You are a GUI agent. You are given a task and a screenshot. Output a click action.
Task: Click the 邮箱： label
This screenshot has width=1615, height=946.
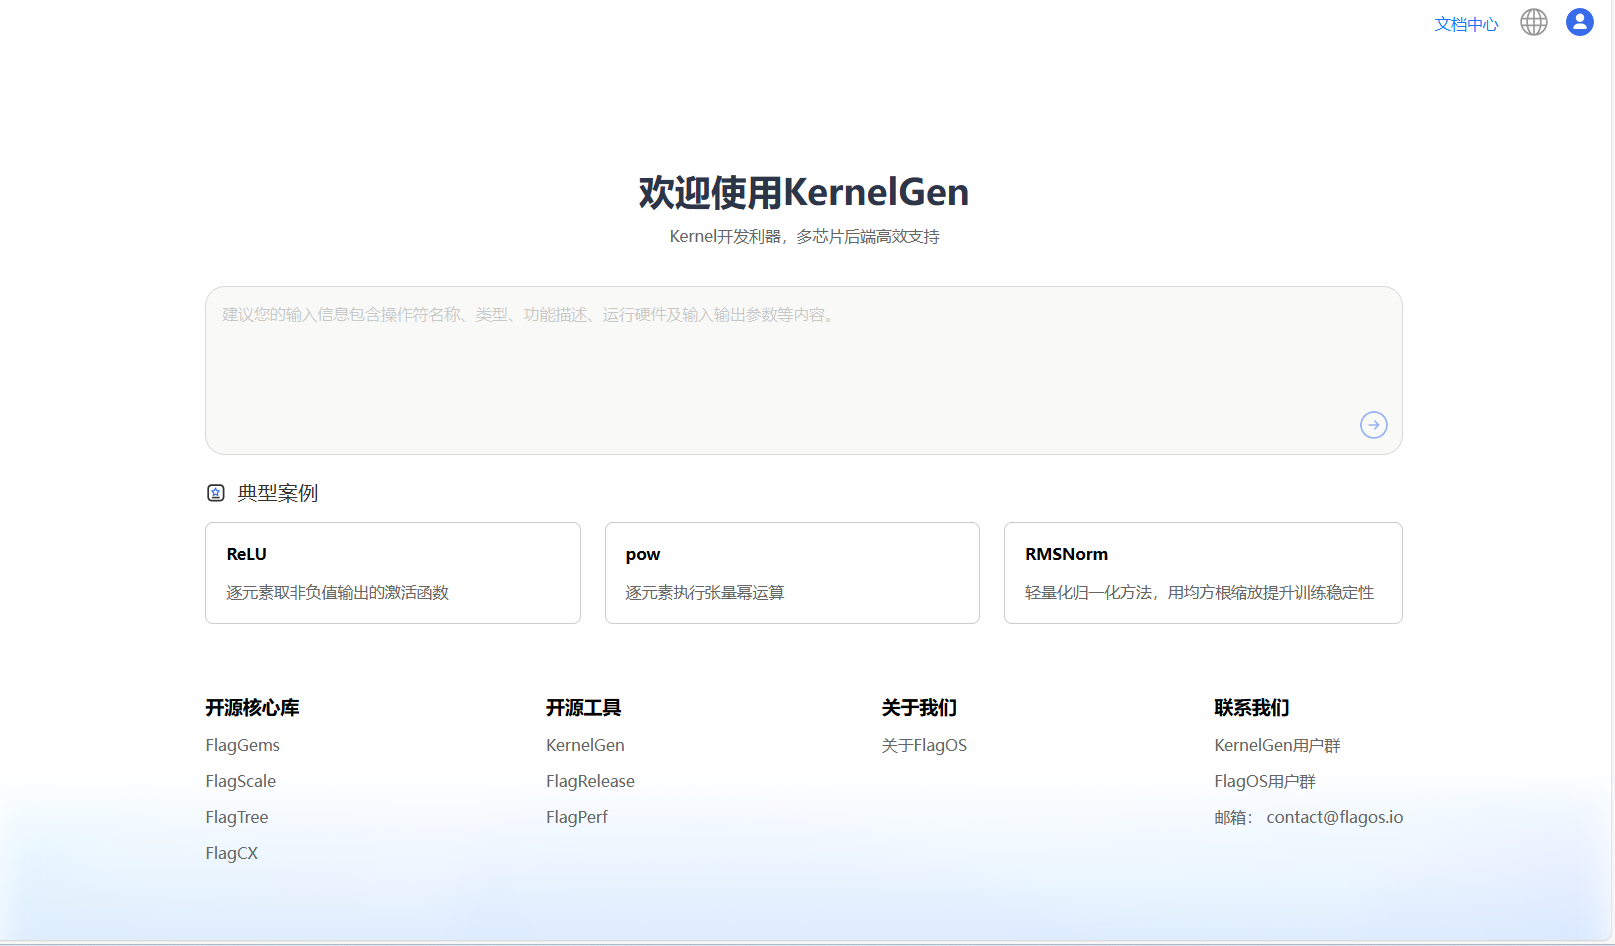(1234, 817)
